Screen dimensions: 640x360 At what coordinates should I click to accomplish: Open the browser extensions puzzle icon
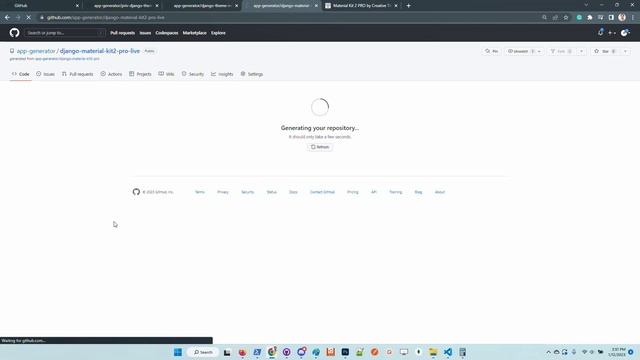point(590,18)
